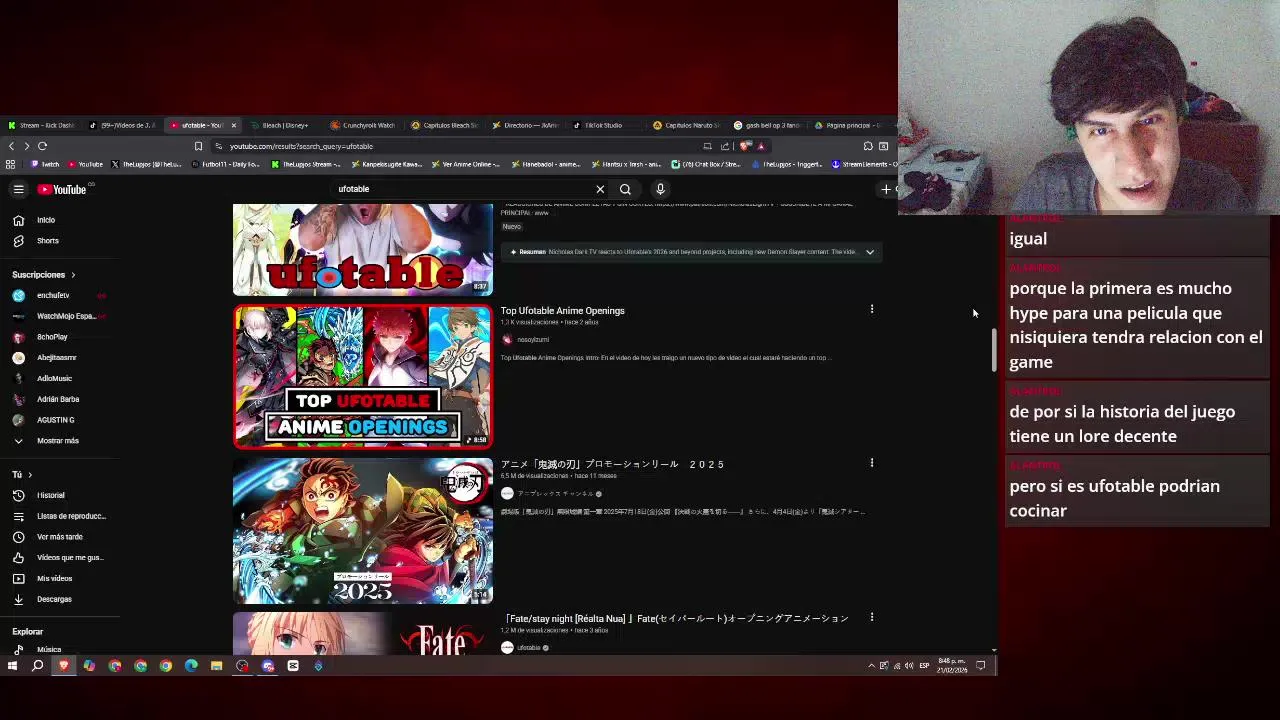Play the Top Ufotable Anime Openings thumbnail

click(x=363, y=377)
